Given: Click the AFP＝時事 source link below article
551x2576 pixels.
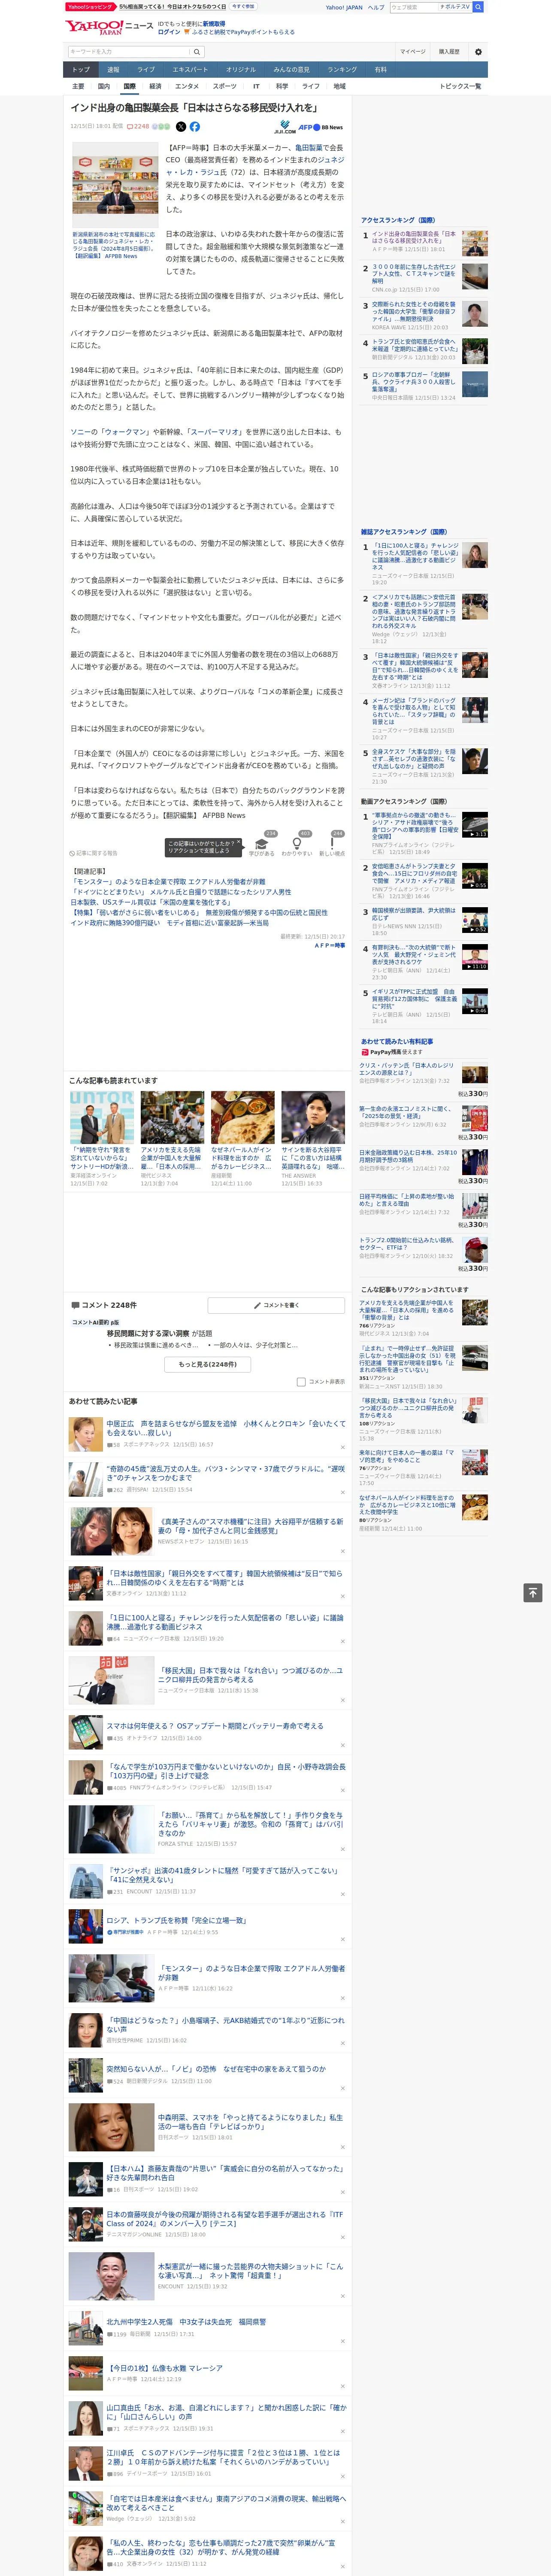Looking at the screenshot, I should coord(329,945).
